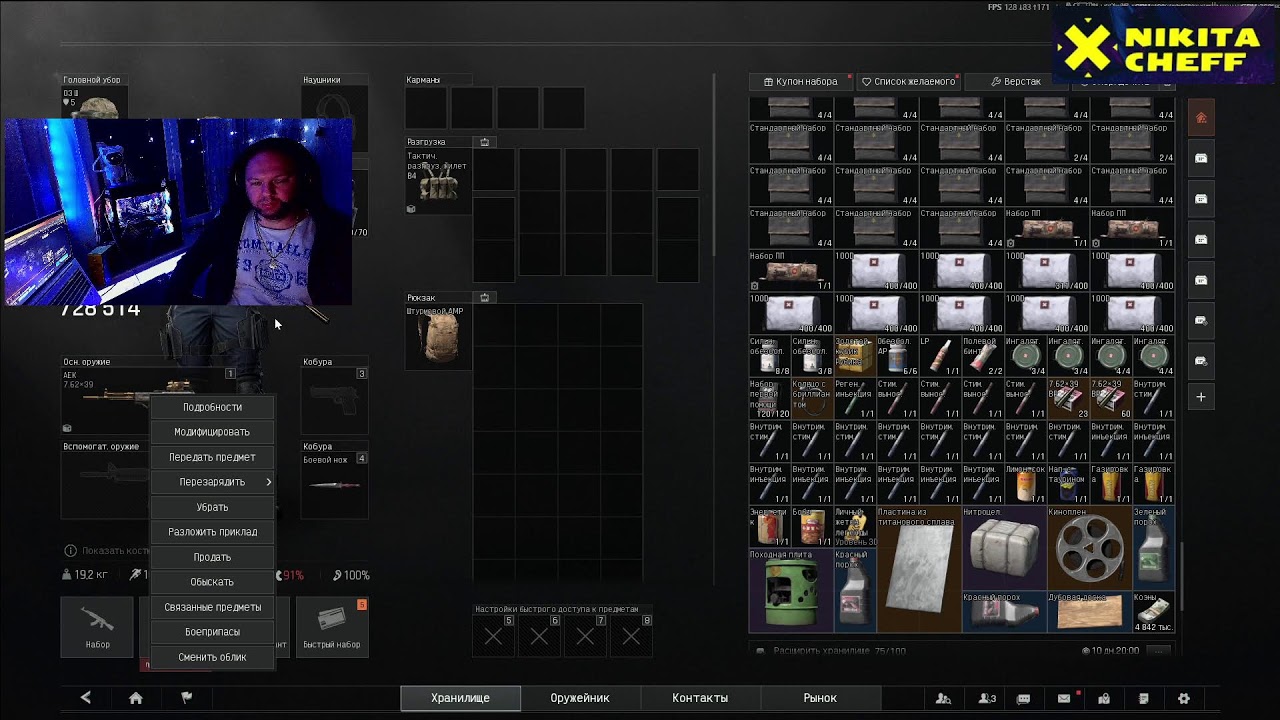Viewport: 1280px width, 720px height.
Task: Select the Штурмовой AMP backpack slot
Action: pos(438,337)
